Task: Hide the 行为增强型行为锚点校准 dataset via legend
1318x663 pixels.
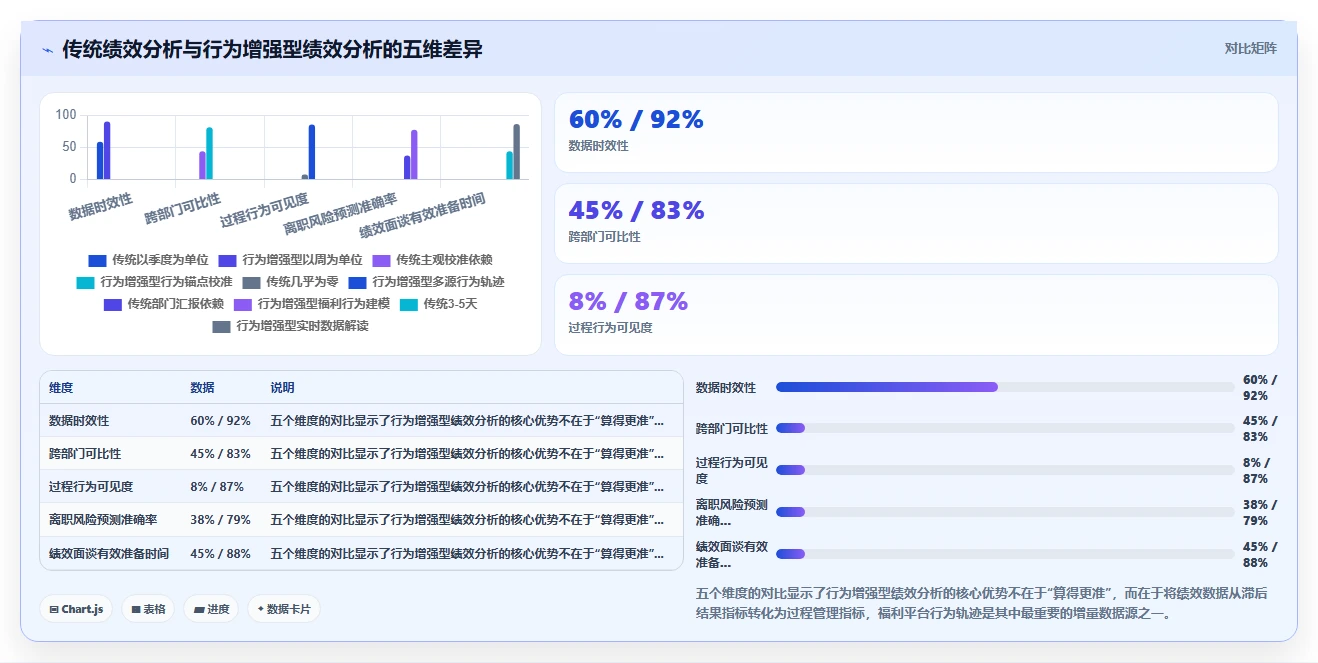Action: (x=154, y=282)
